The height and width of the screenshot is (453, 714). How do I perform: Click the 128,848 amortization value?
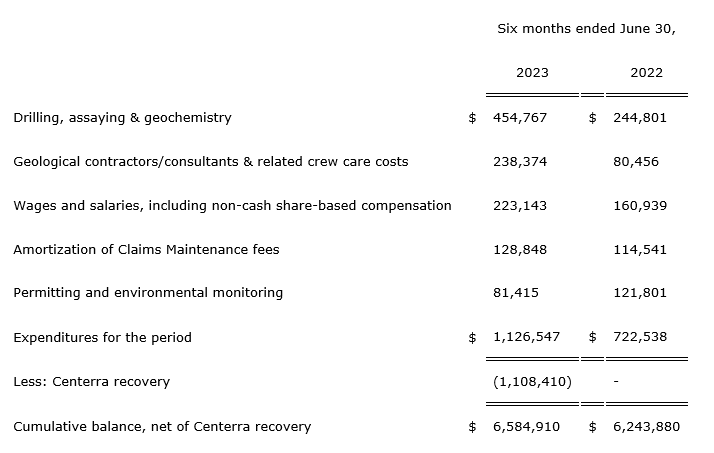point(520,249)
